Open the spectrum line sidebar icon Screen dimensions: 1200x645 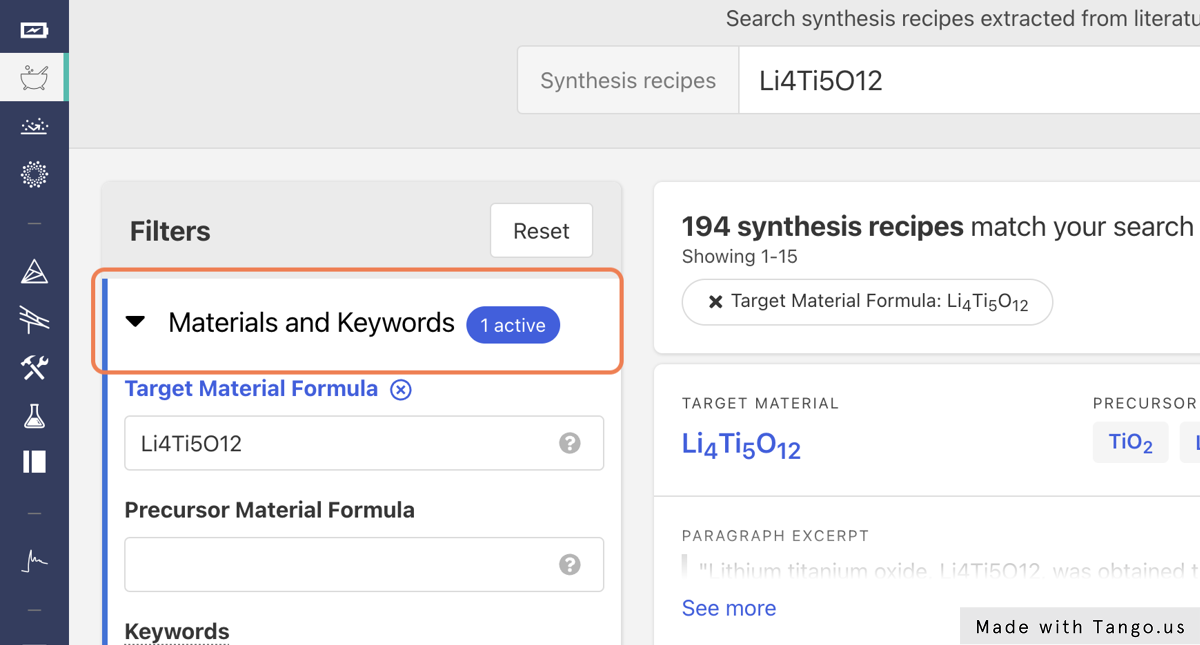(x=34, y=560)
